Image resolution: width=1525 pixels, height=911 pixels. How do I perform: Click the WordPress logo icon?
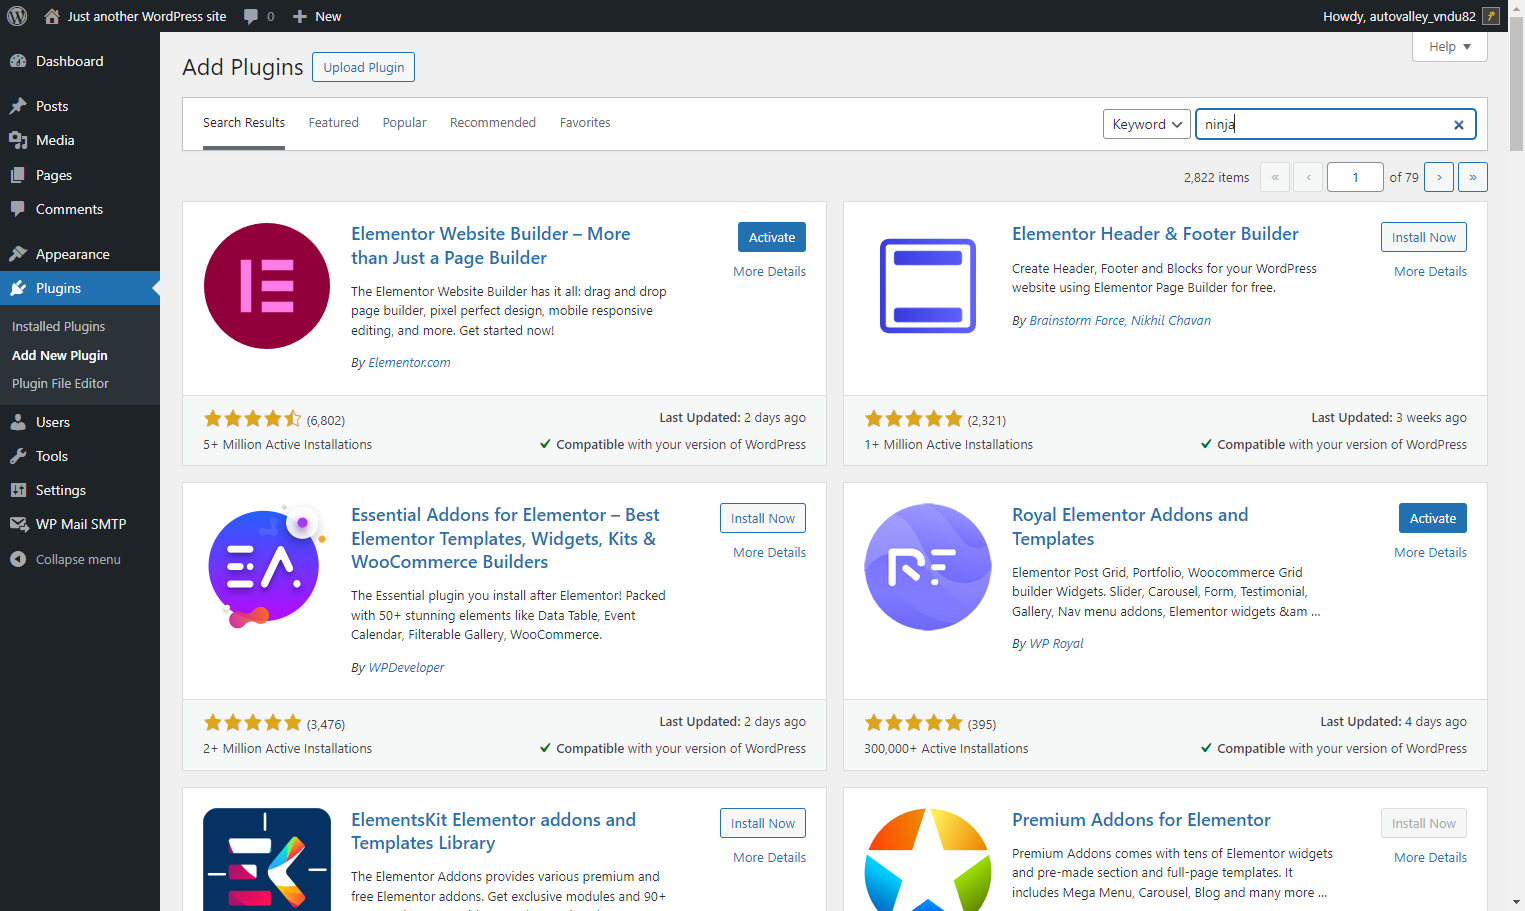(x=17, y=16)
